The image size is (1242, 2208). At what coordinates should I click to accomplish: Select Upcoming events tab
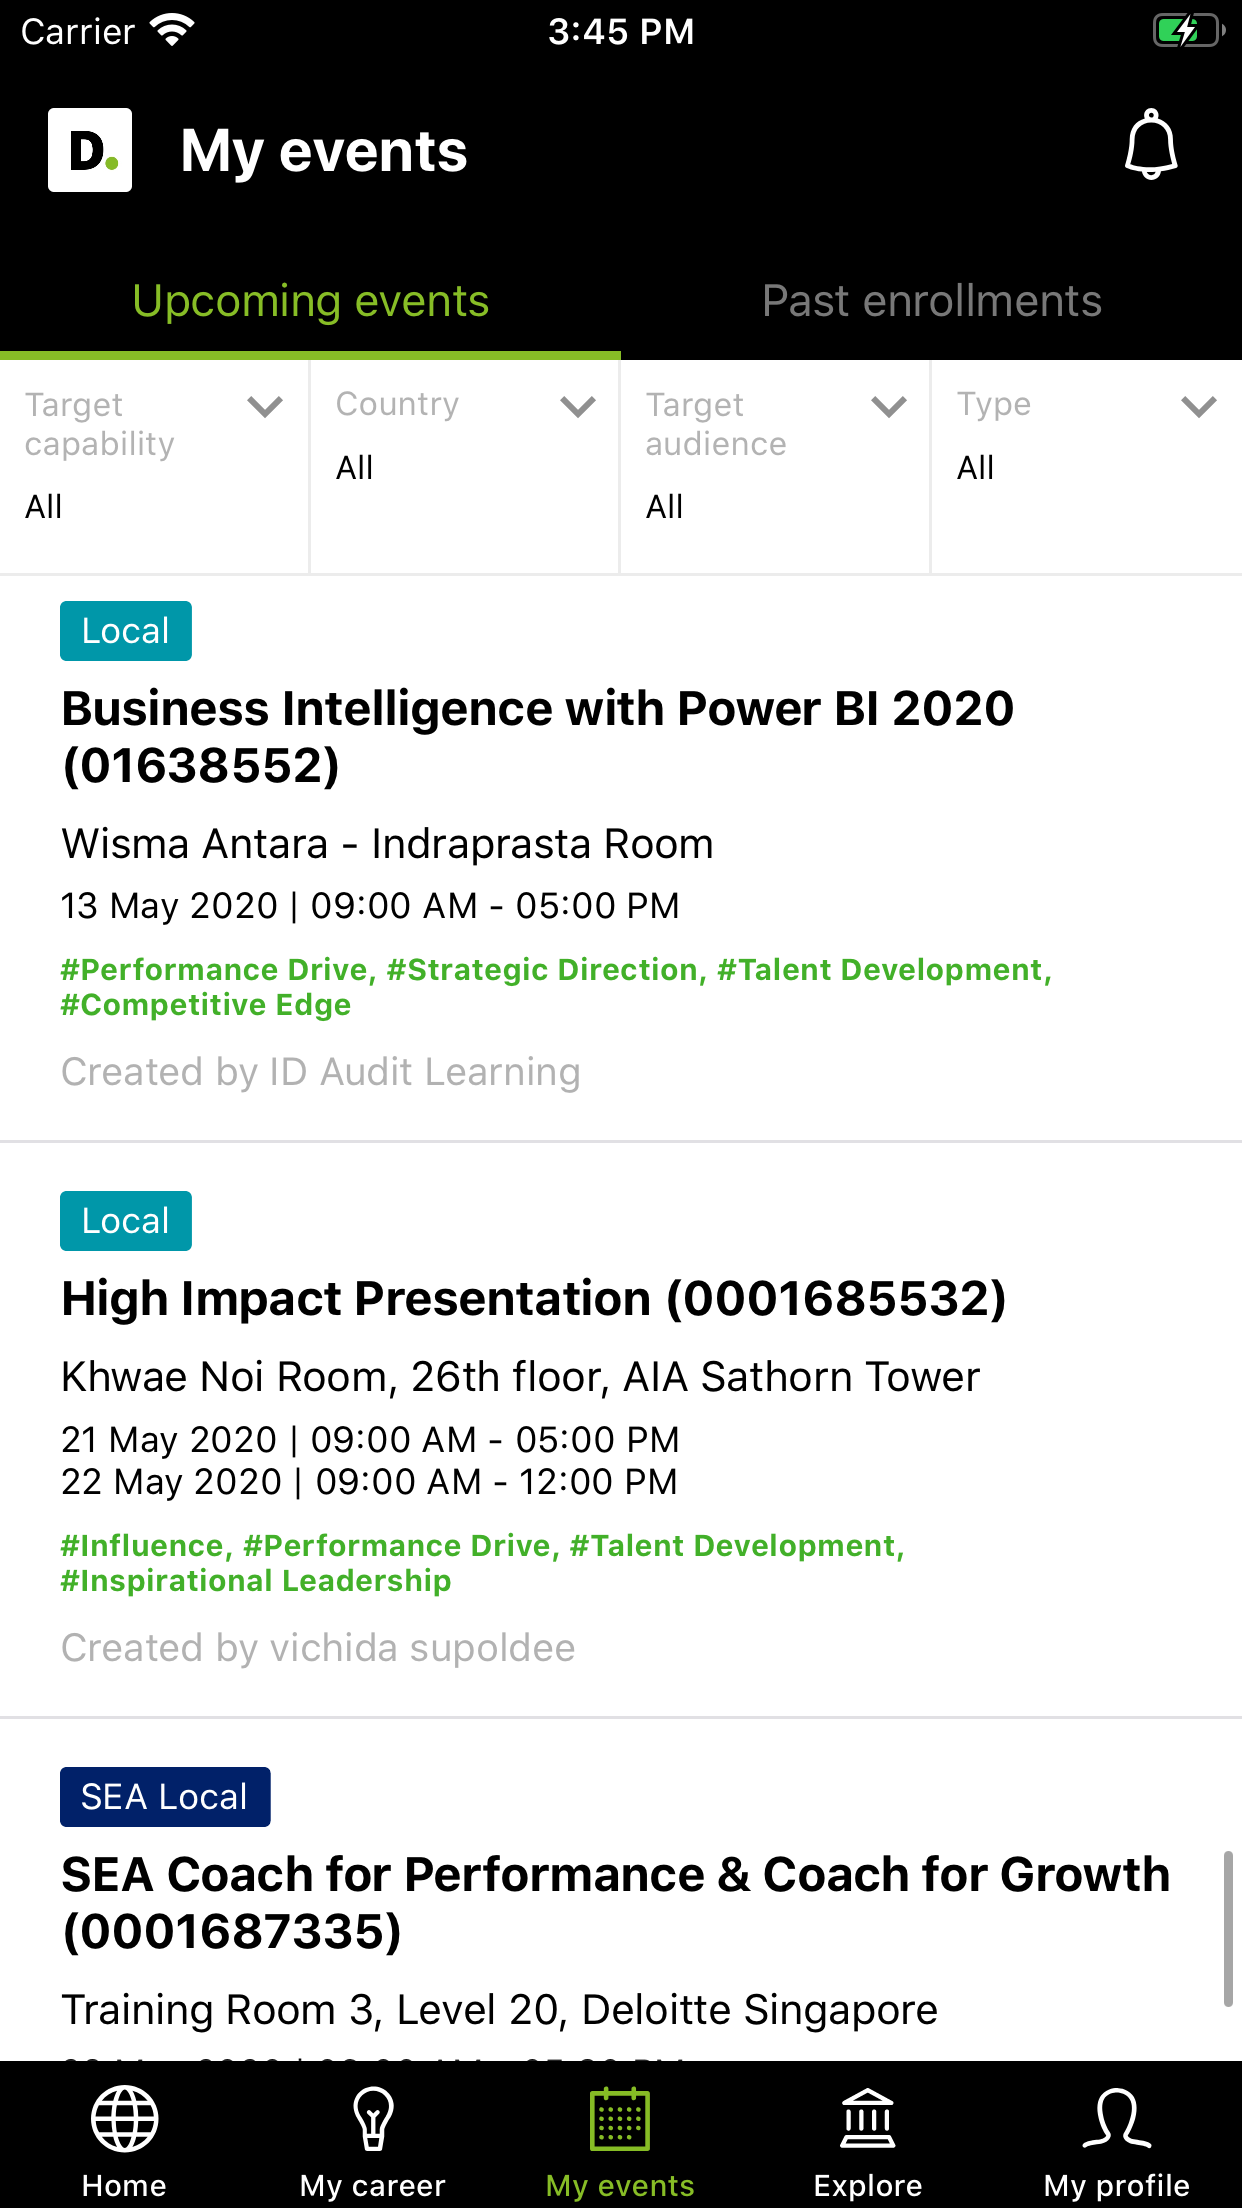pos(310,301)
